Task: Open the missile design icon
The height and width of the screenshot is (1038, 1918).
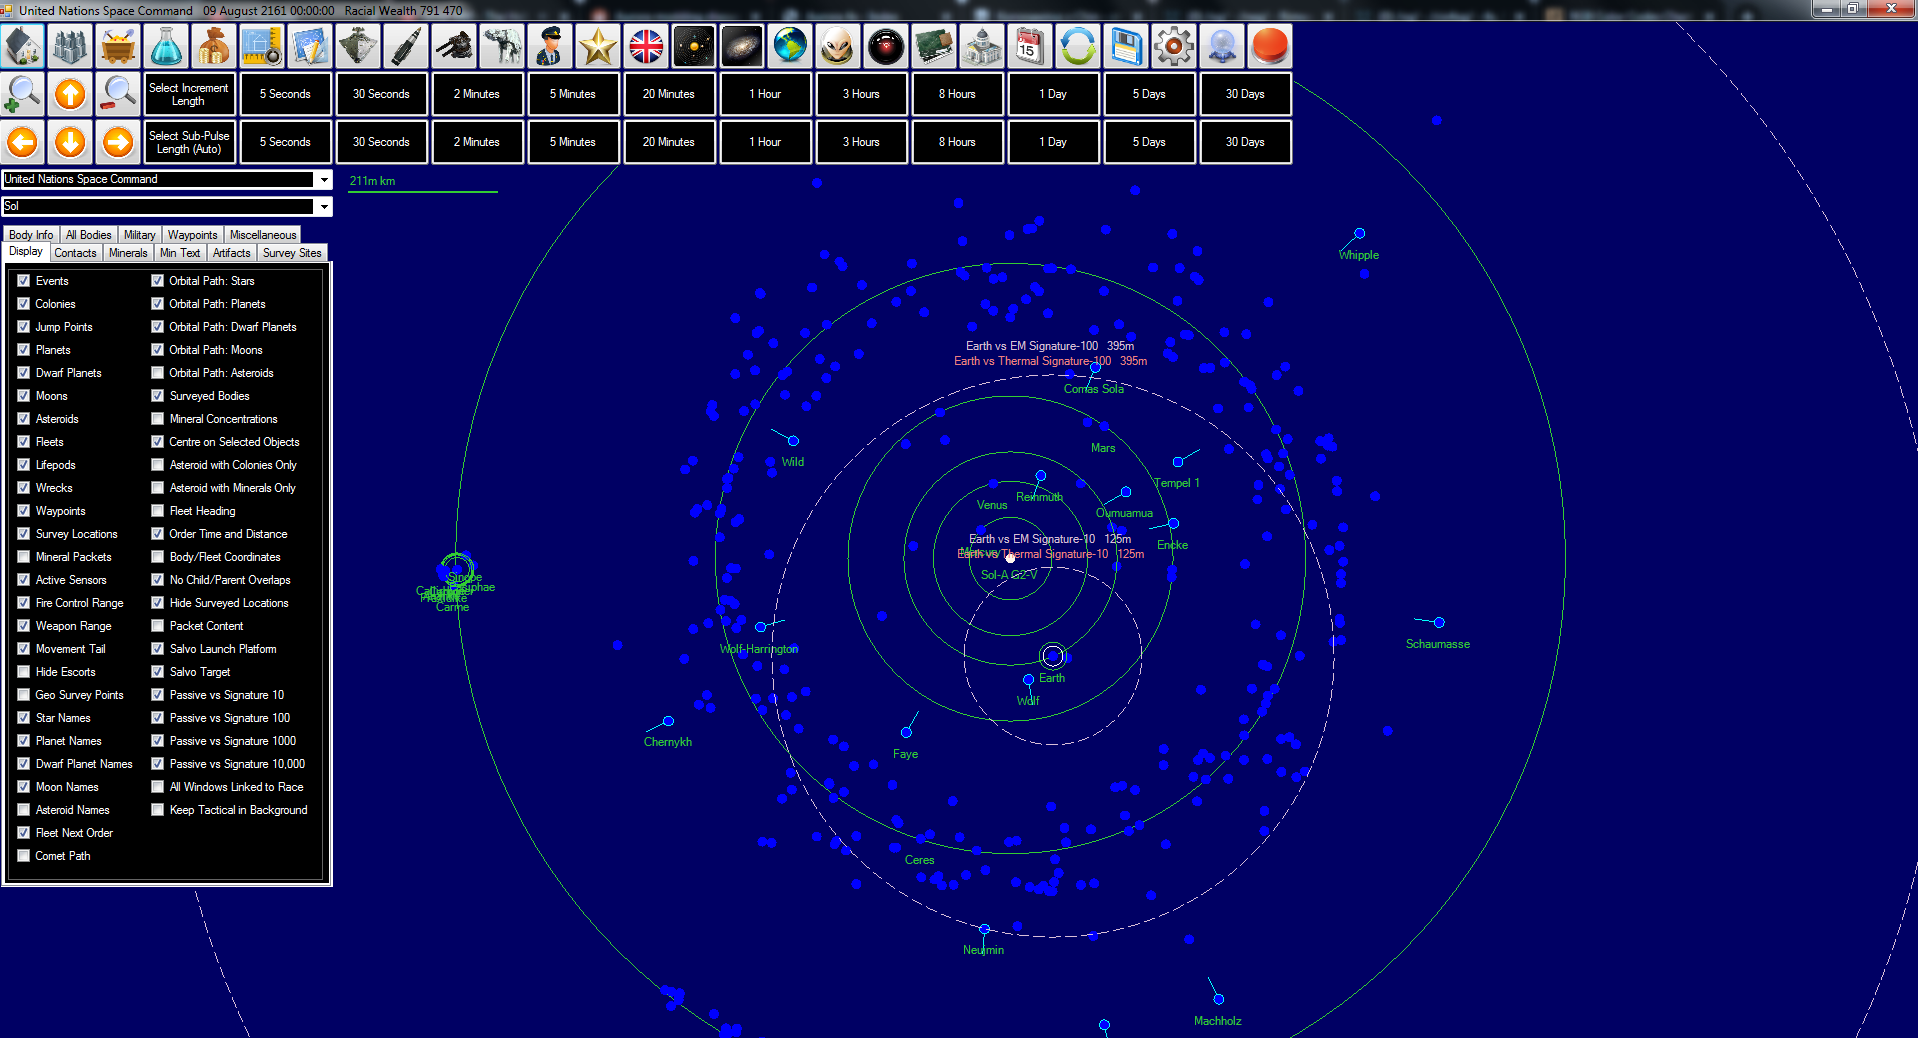Action: point(407,46)
